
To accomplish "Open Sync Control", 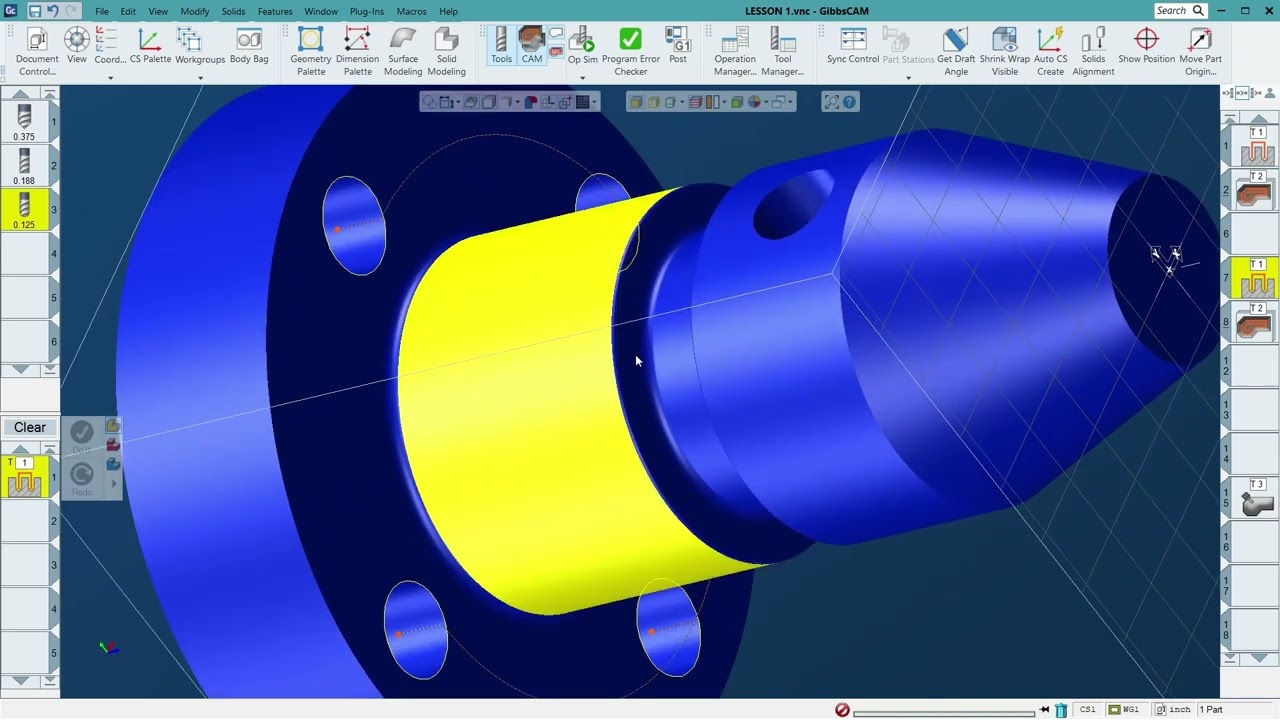I will (x=853, y=47).
